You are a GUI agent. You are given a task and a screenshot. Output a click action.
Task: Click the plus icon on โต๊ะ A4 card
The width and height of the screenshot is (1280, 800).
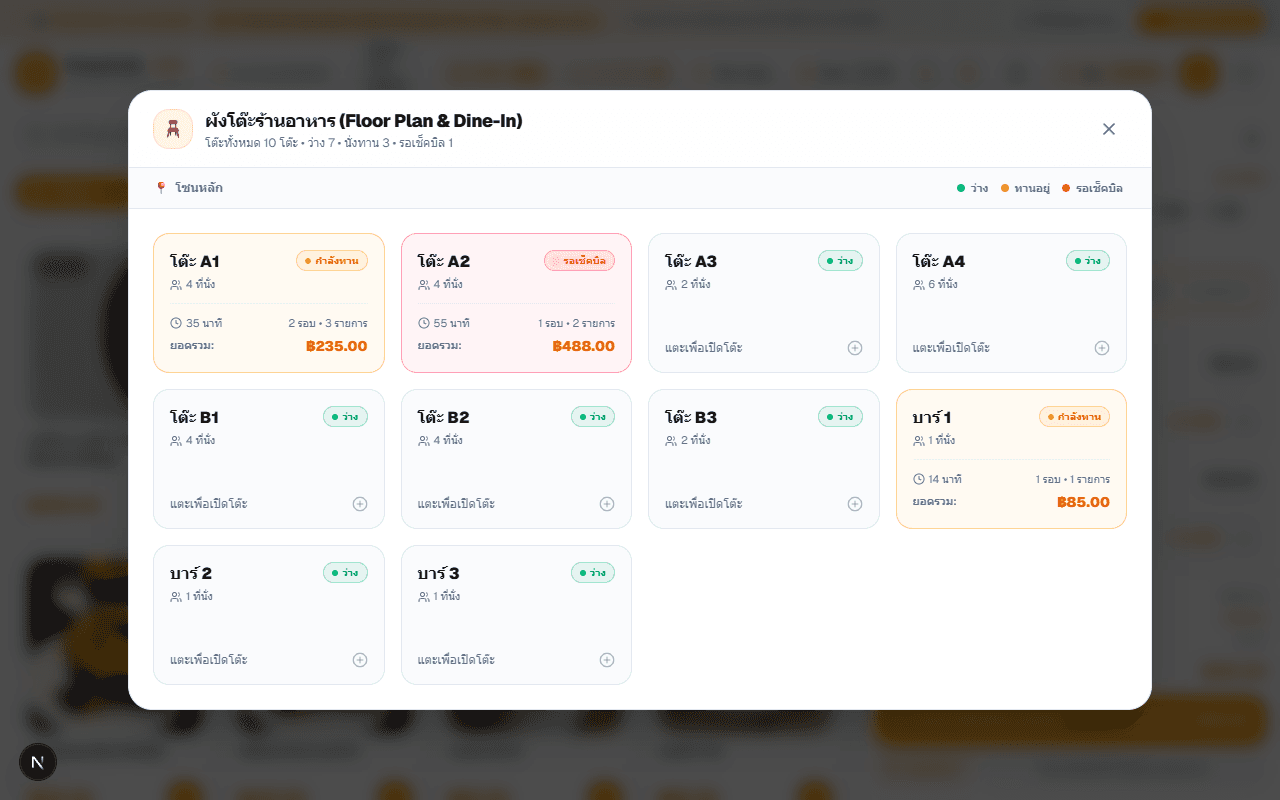point(1102,348)
